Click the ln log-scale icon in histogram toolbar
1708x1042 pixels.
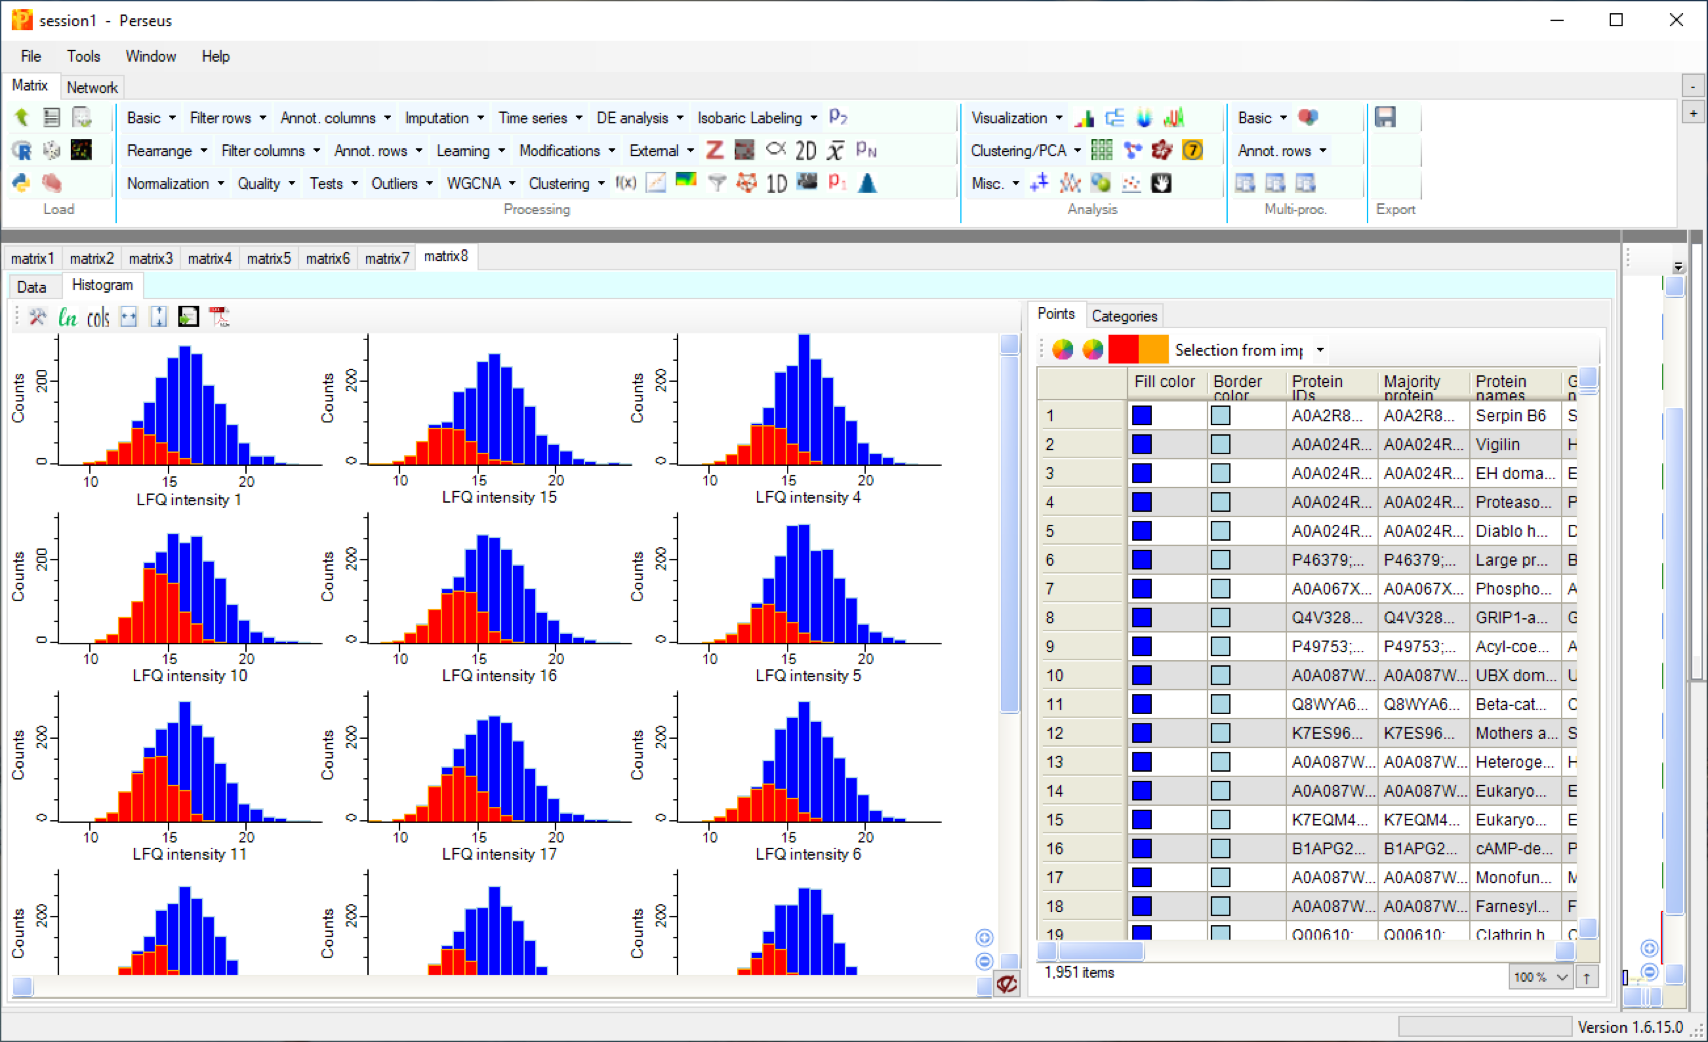pos(68,318)
